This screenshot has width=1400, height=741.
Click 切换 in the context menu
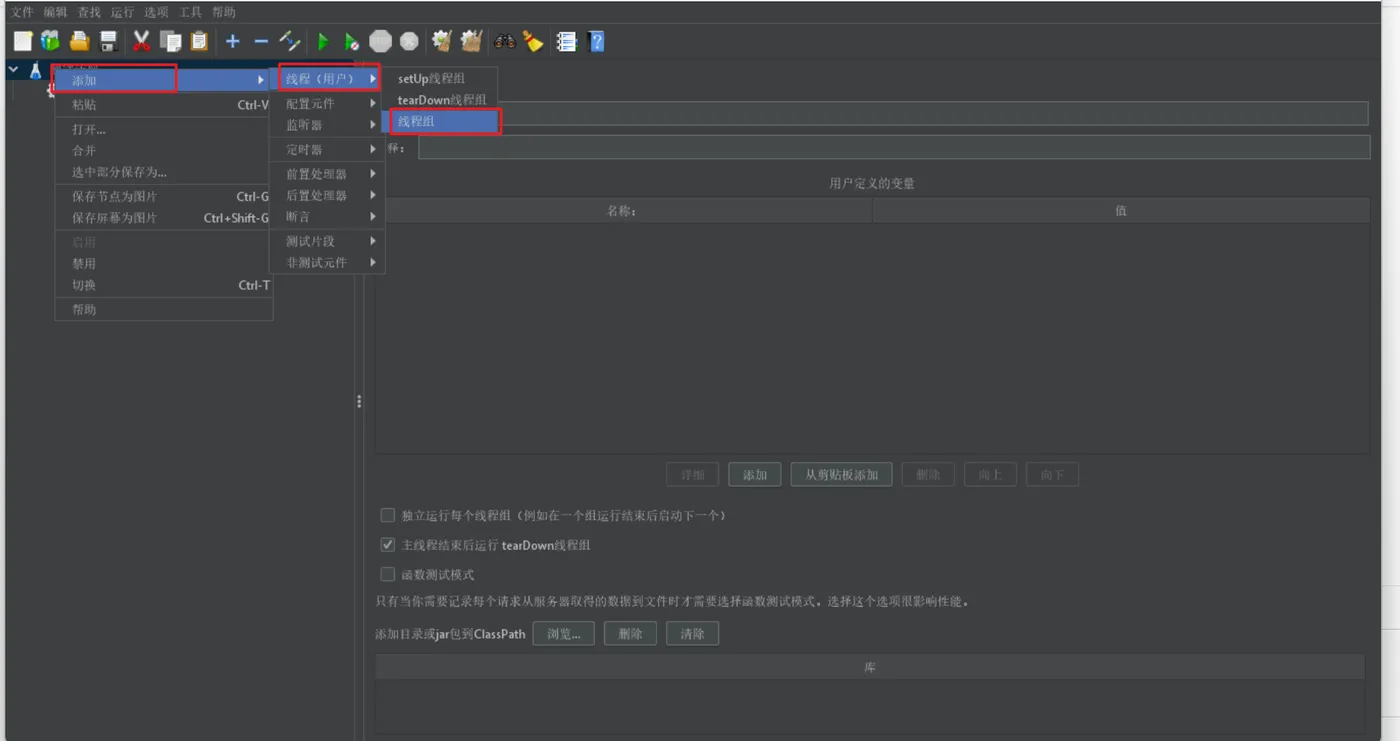163,285
